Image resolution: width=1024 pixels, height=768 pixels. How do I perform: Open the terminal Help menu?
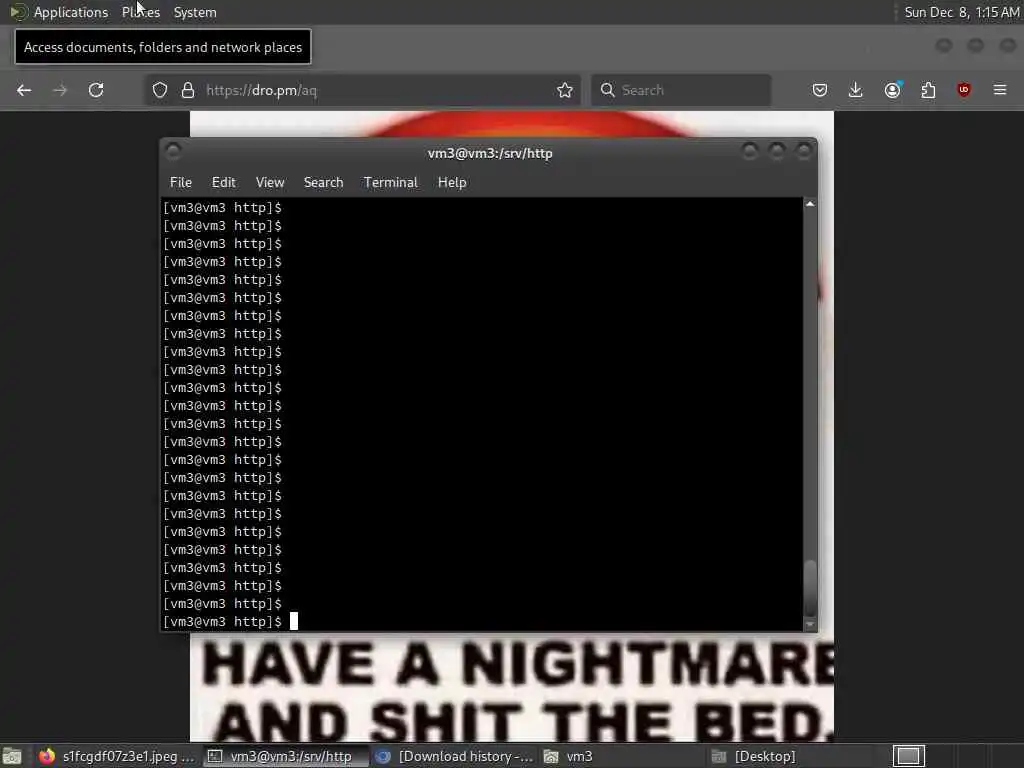pos(452,182)
